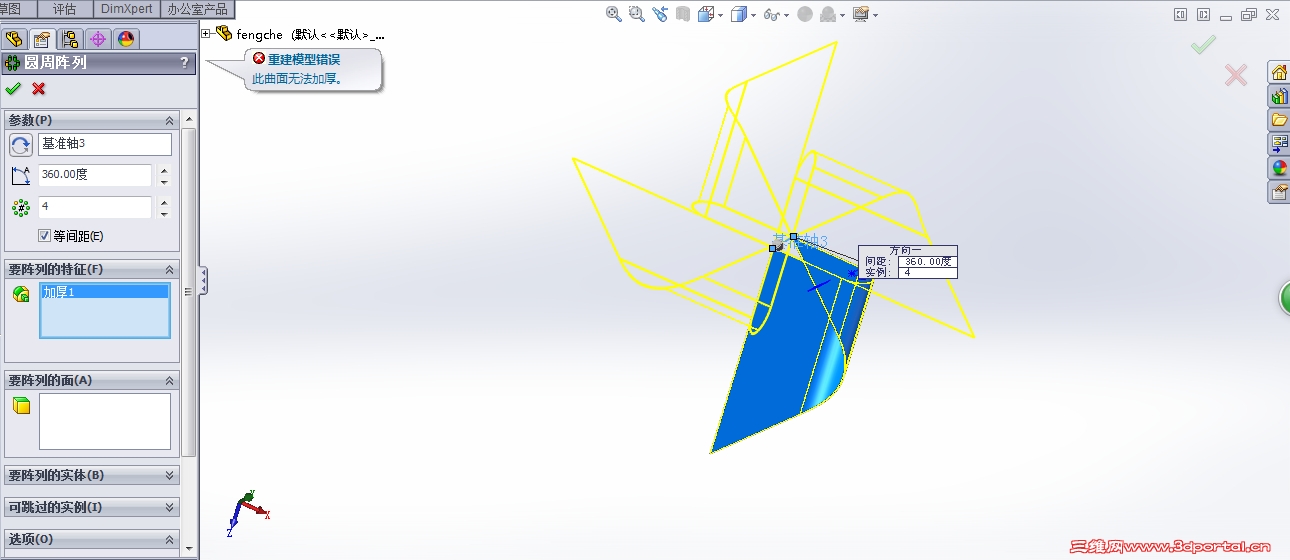Open the ConfigurationManager tab

pyautogui.click(x=70, y=39)
